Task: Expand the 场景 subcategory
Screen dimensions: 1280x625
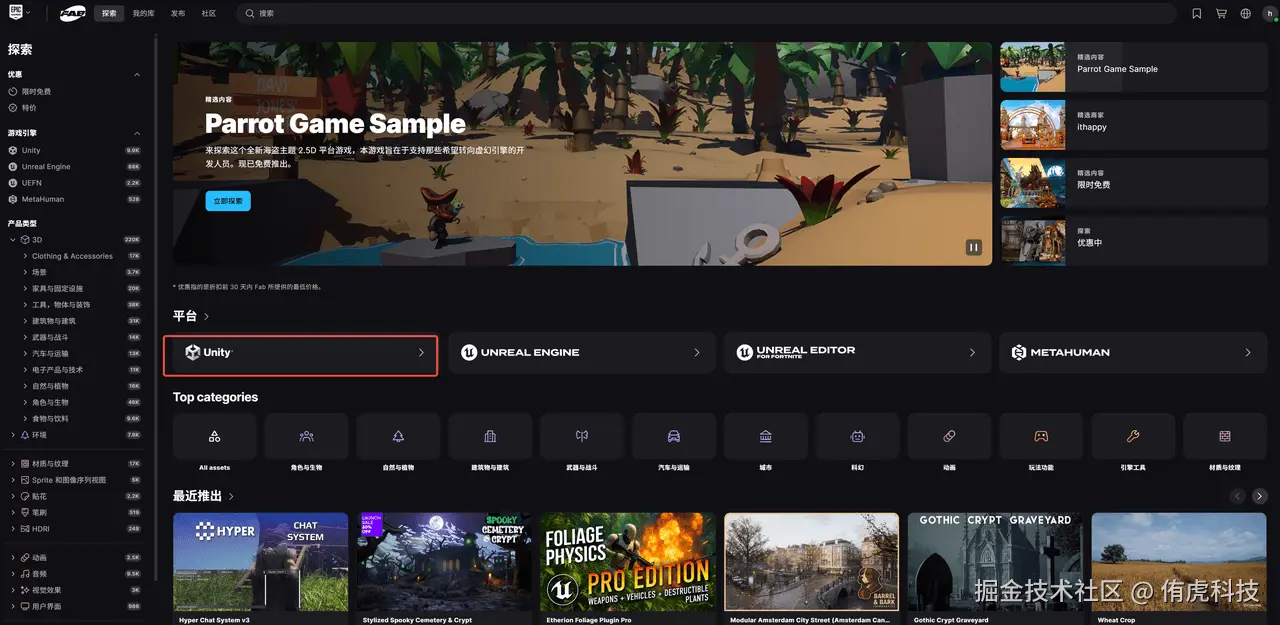Action: [x=25, y=272]
